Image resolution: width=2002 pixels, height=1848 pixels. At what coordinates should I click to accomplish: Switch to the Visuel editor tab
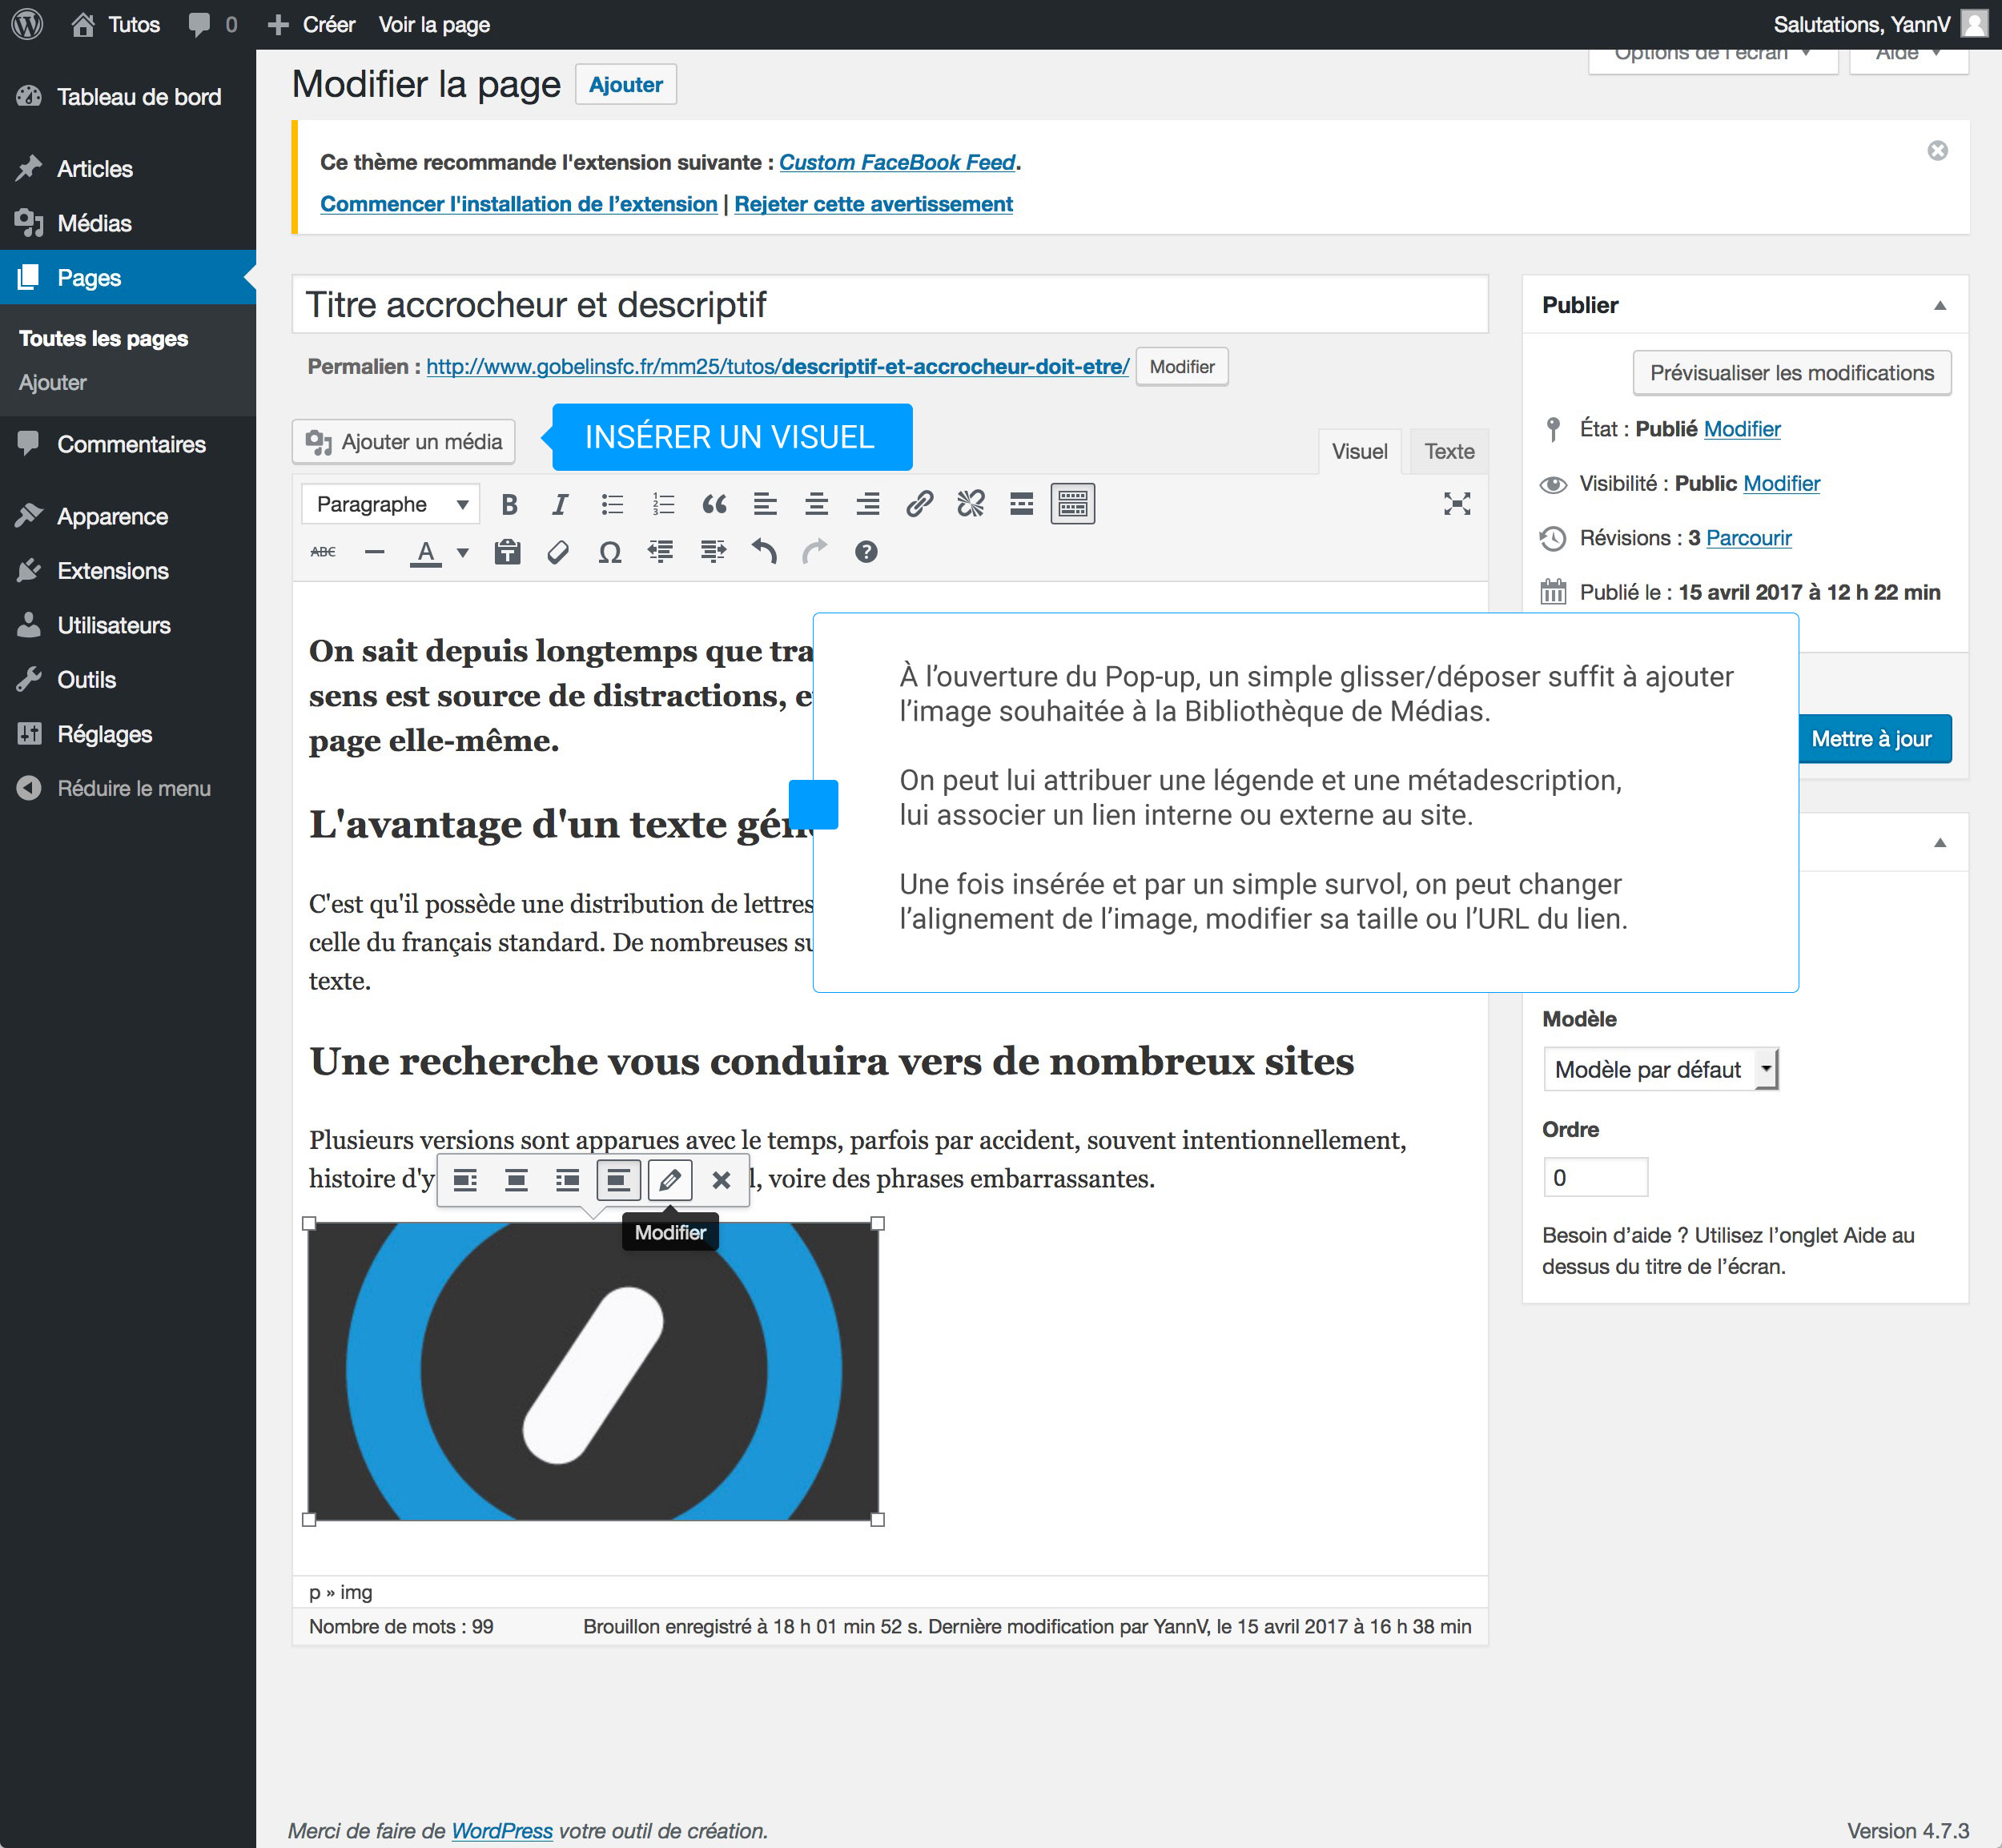click(1359, 452)
